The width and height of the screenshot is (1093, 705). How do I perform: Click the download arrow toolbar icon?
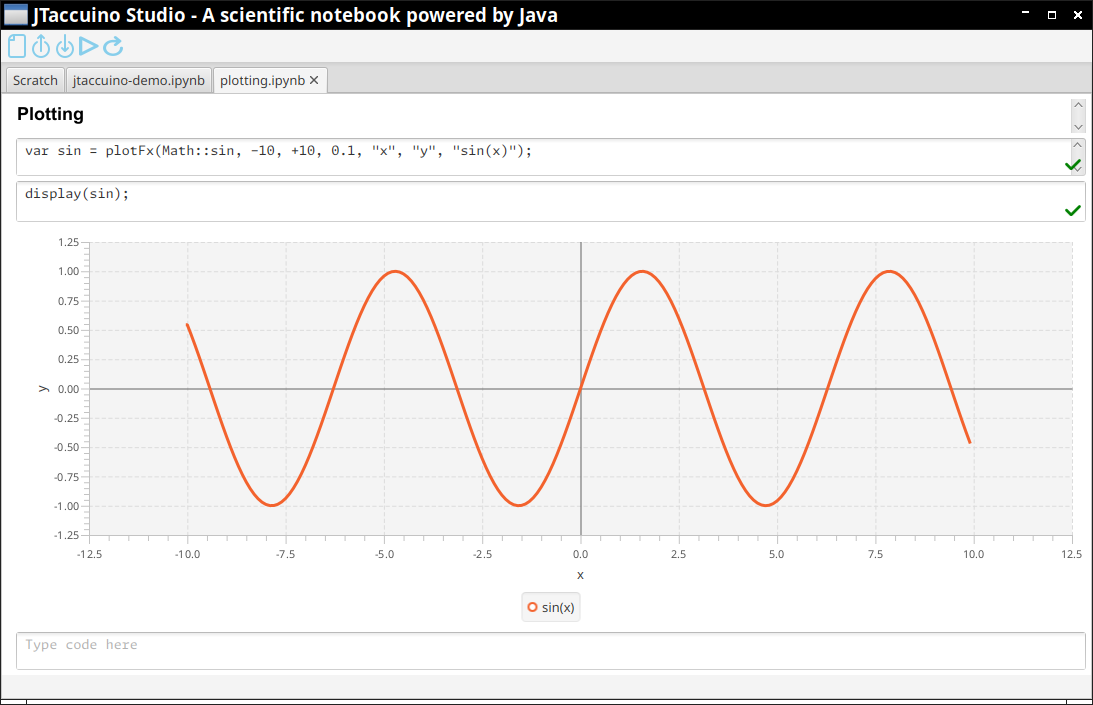pos(65,46)
